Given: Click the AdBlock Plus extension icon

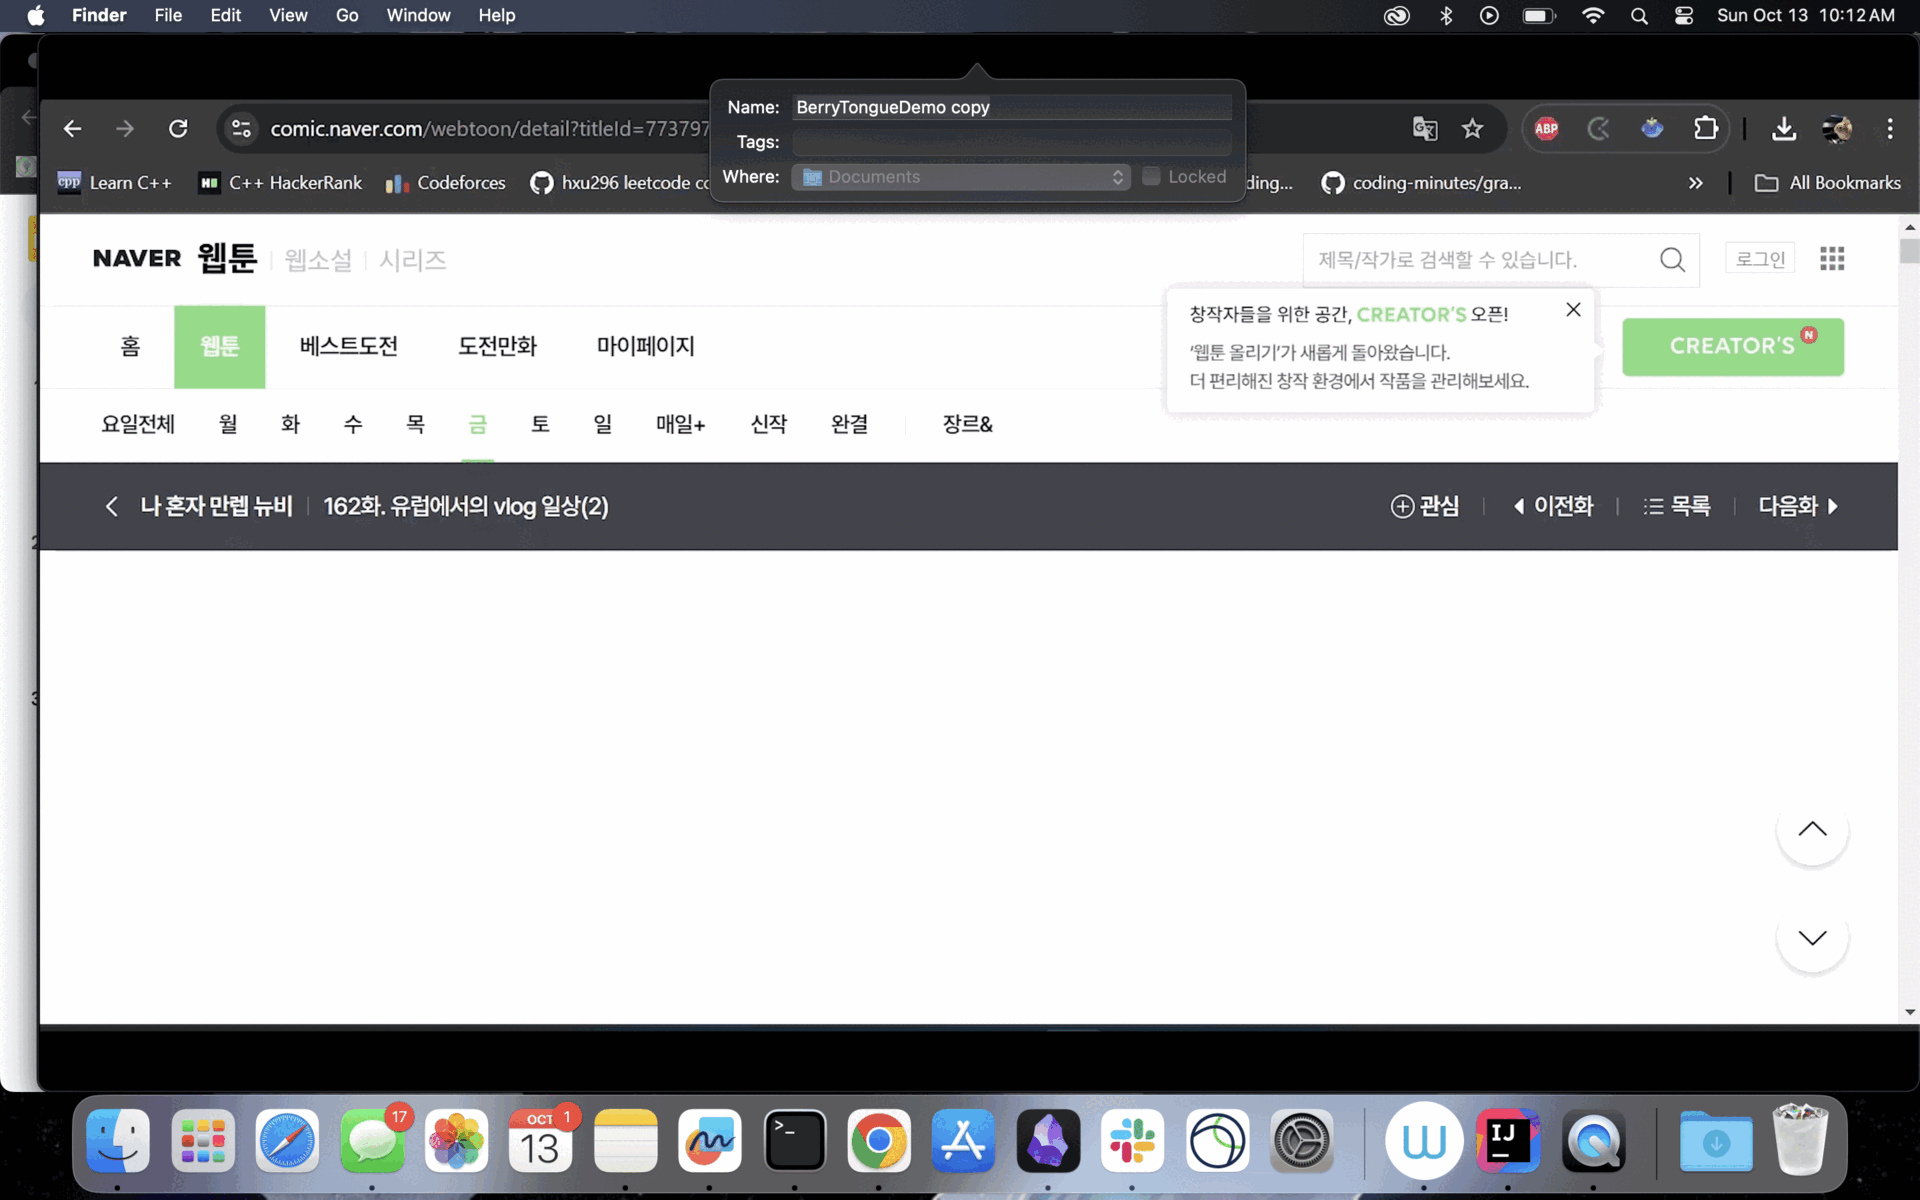Looking at the screenshot, I should point(1546,129).
